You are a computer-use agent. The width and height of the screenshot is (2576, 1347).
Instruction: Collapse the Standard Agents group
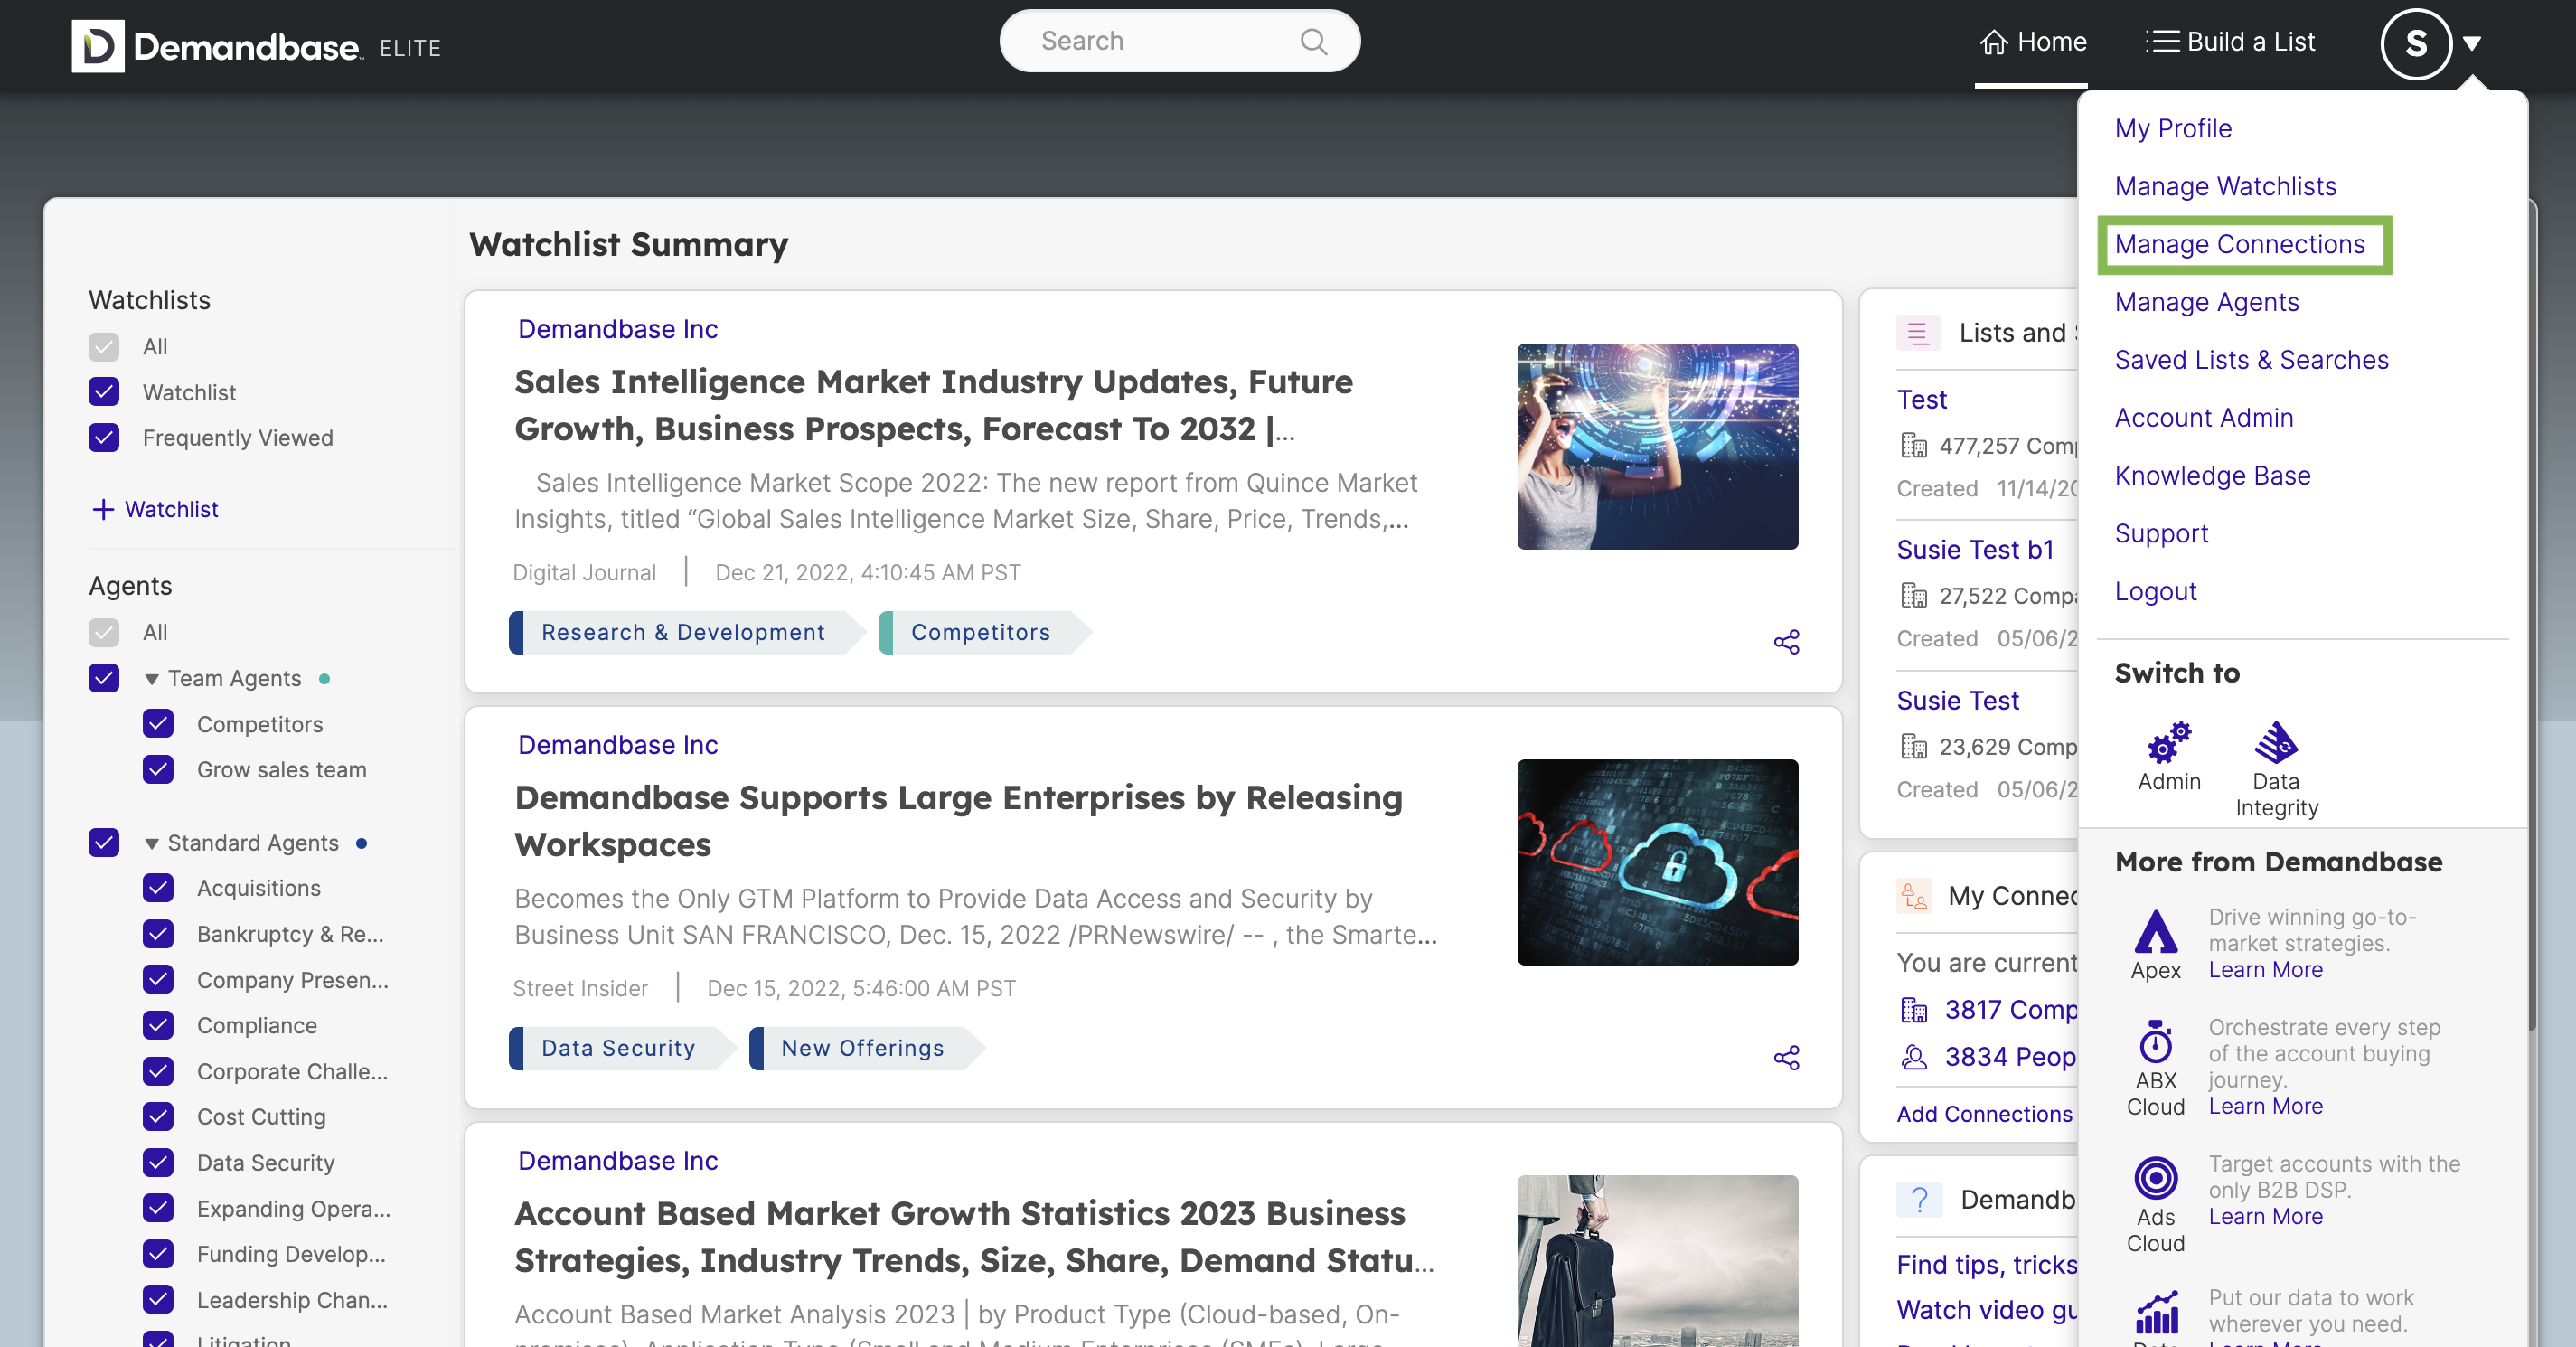[x=152, y=844]
